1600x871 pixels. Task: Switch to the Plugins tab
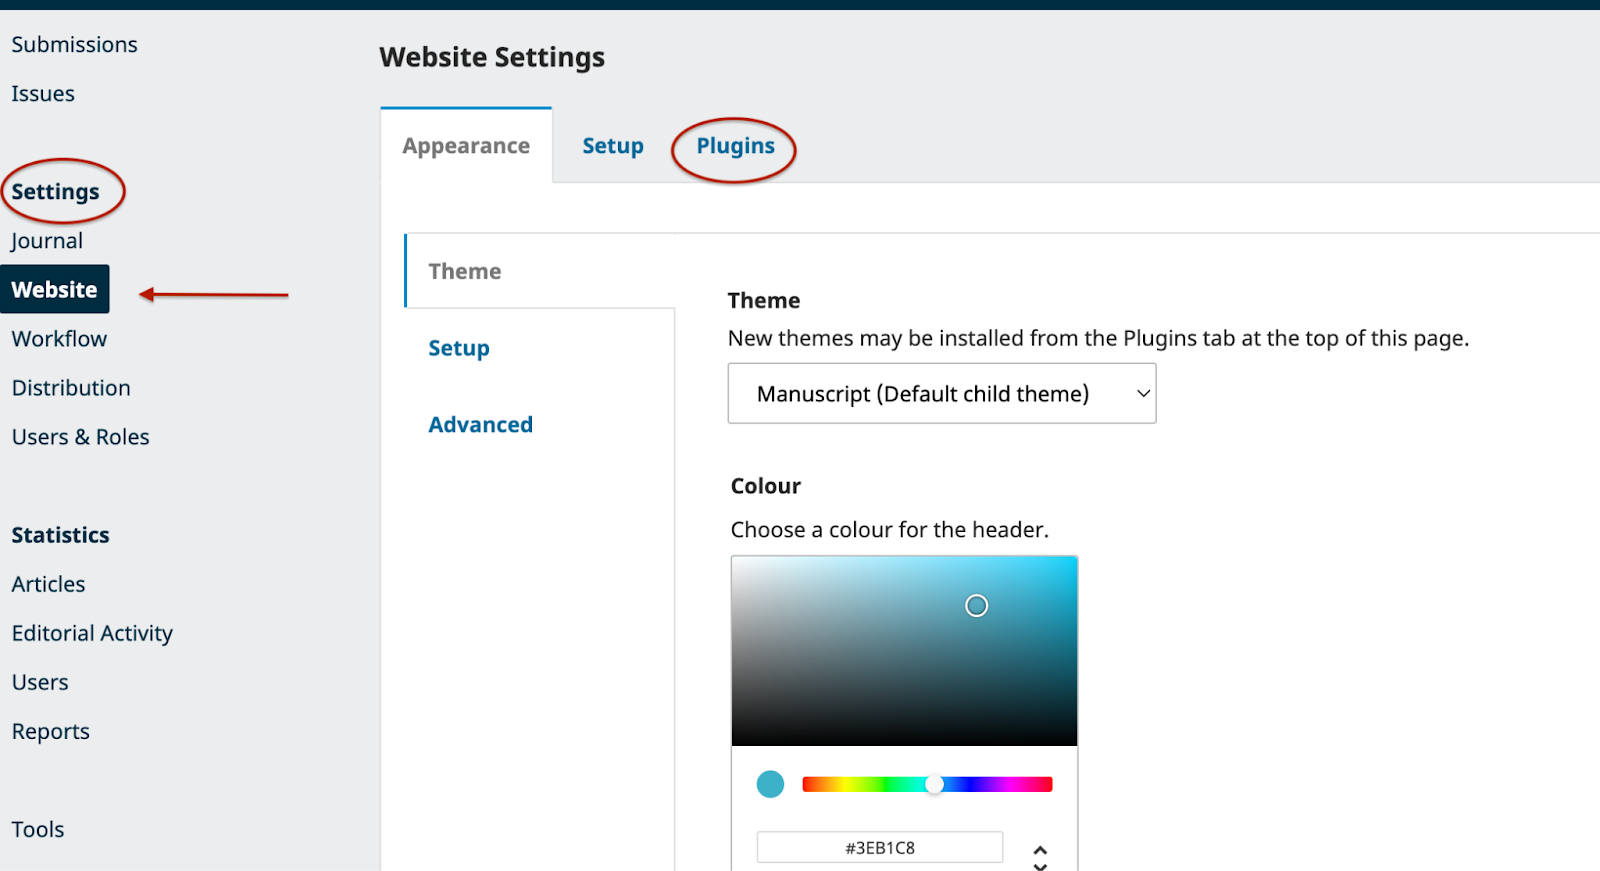click(x=735, y=146)
